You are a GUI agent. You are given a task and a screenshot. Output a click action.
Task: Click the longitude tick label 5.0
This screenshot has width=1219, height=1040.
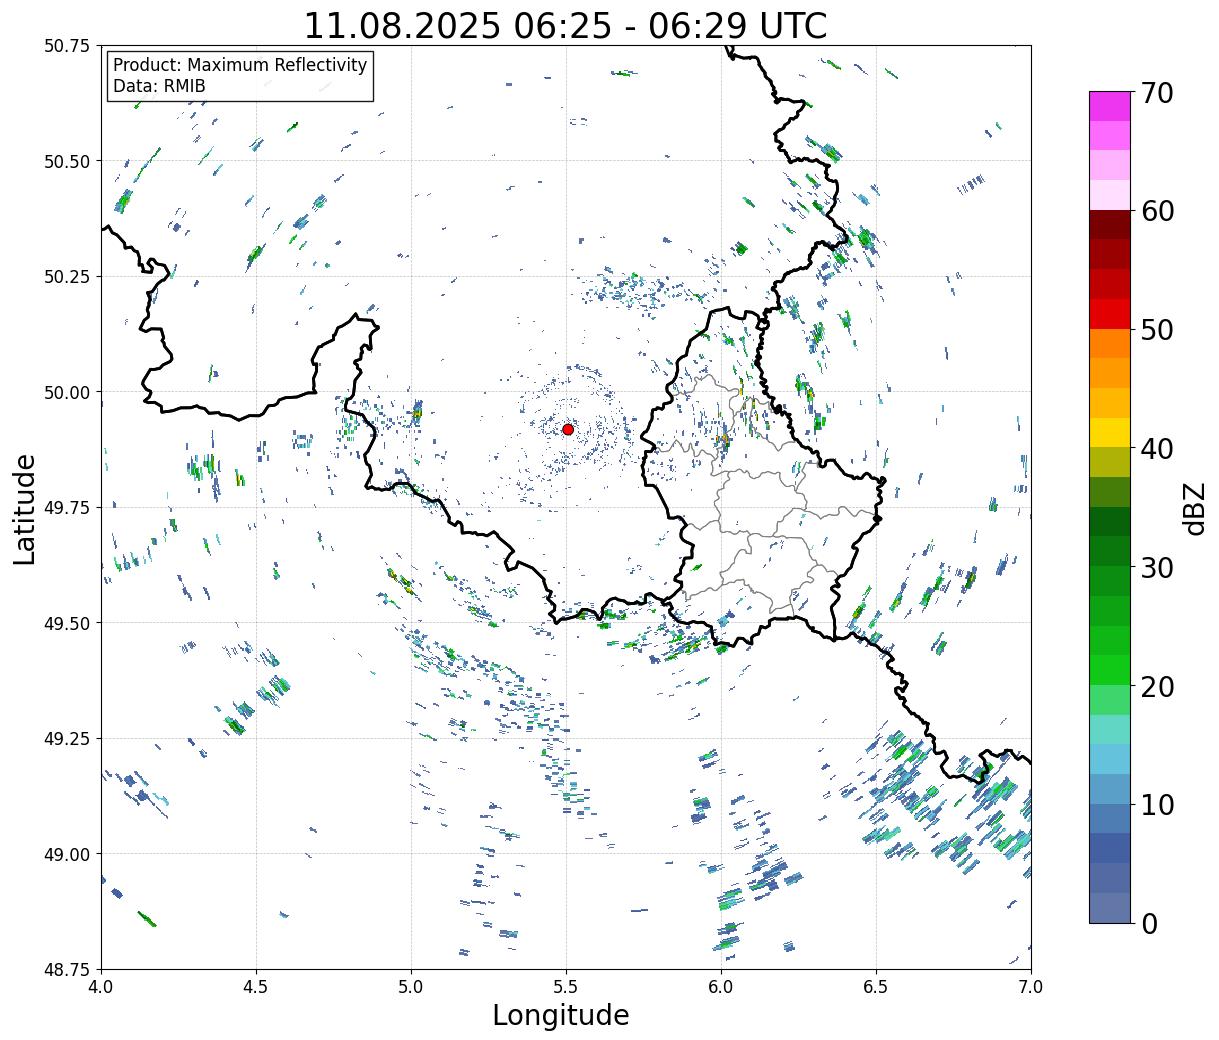coord(411,987)
